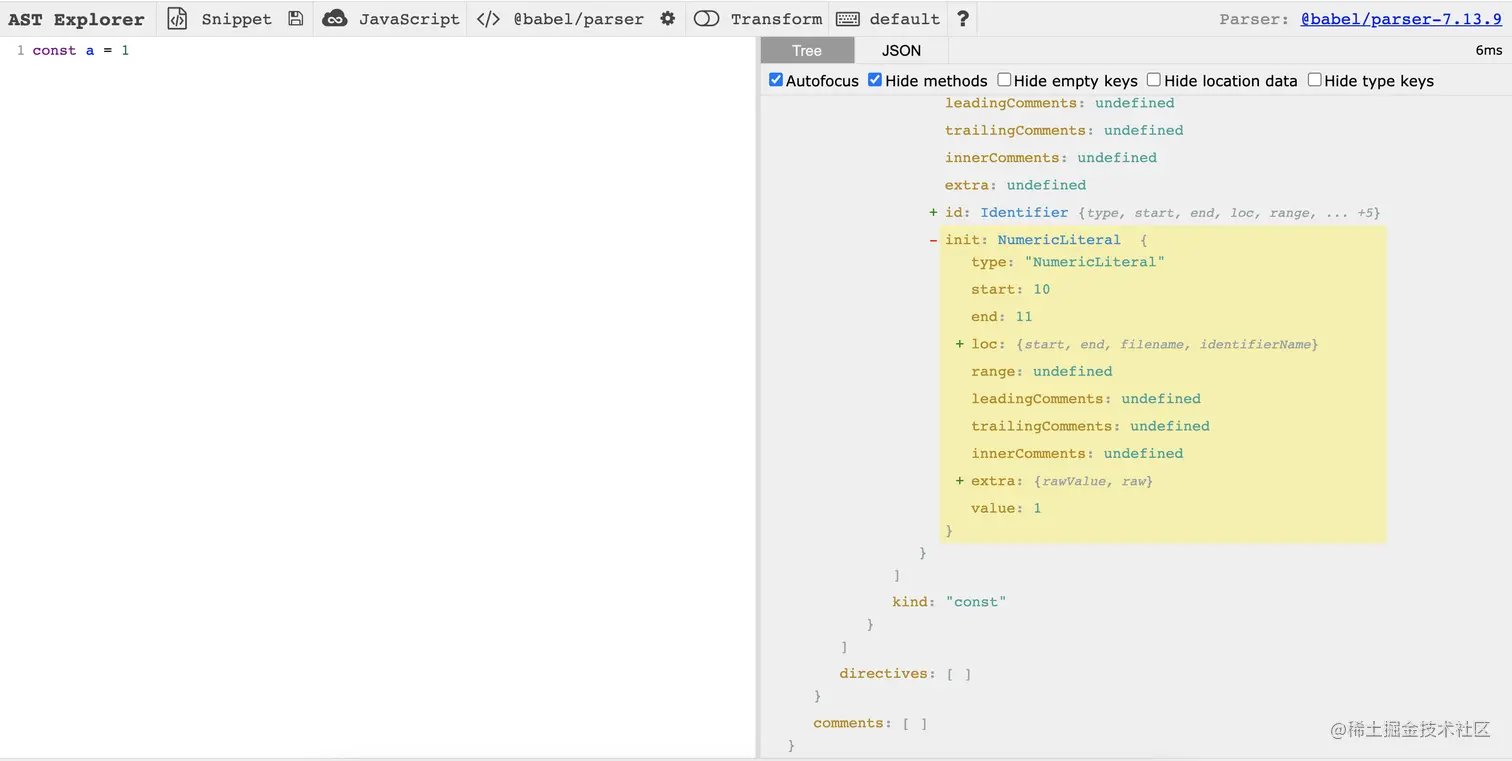Image resolution: width=1512 pixels, height=761 pixels.
Task: Click the Identifier type name
Action: 1024,212
